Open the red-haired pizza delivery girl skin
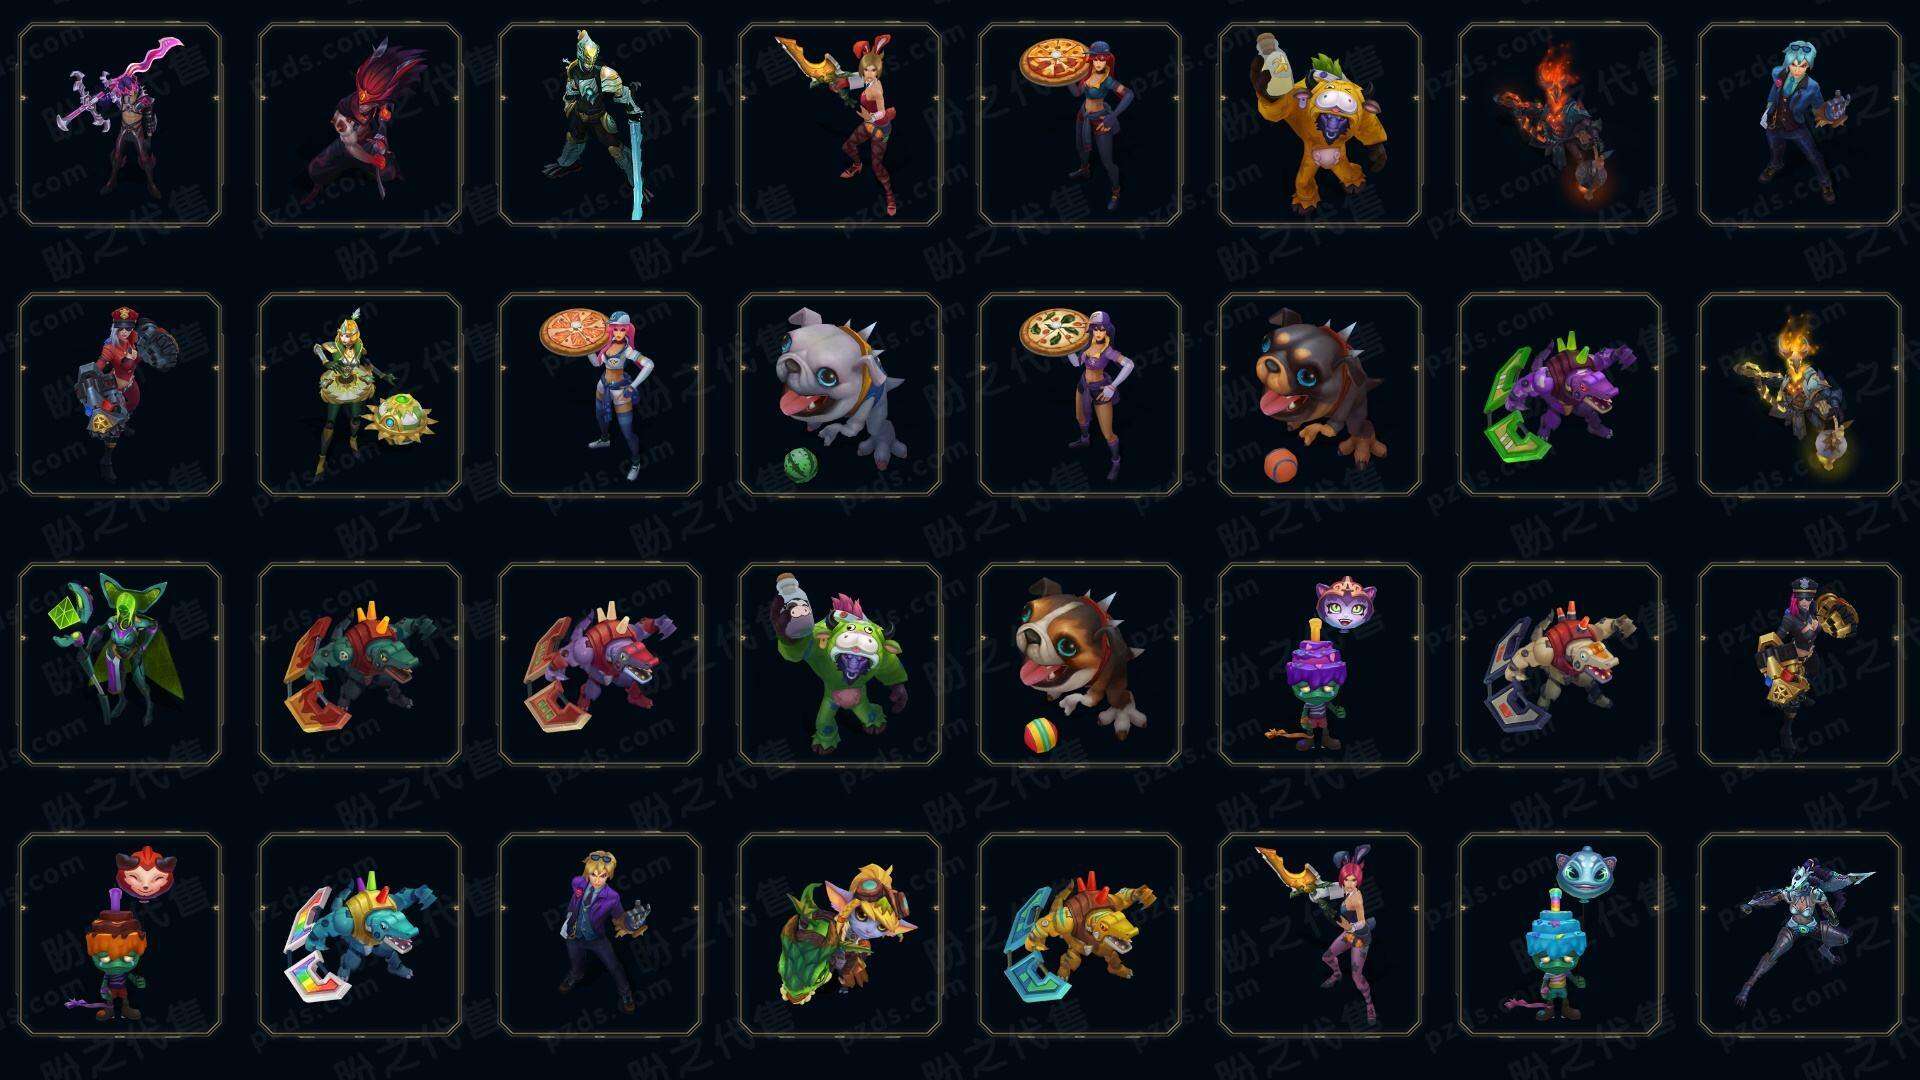 1080,125
